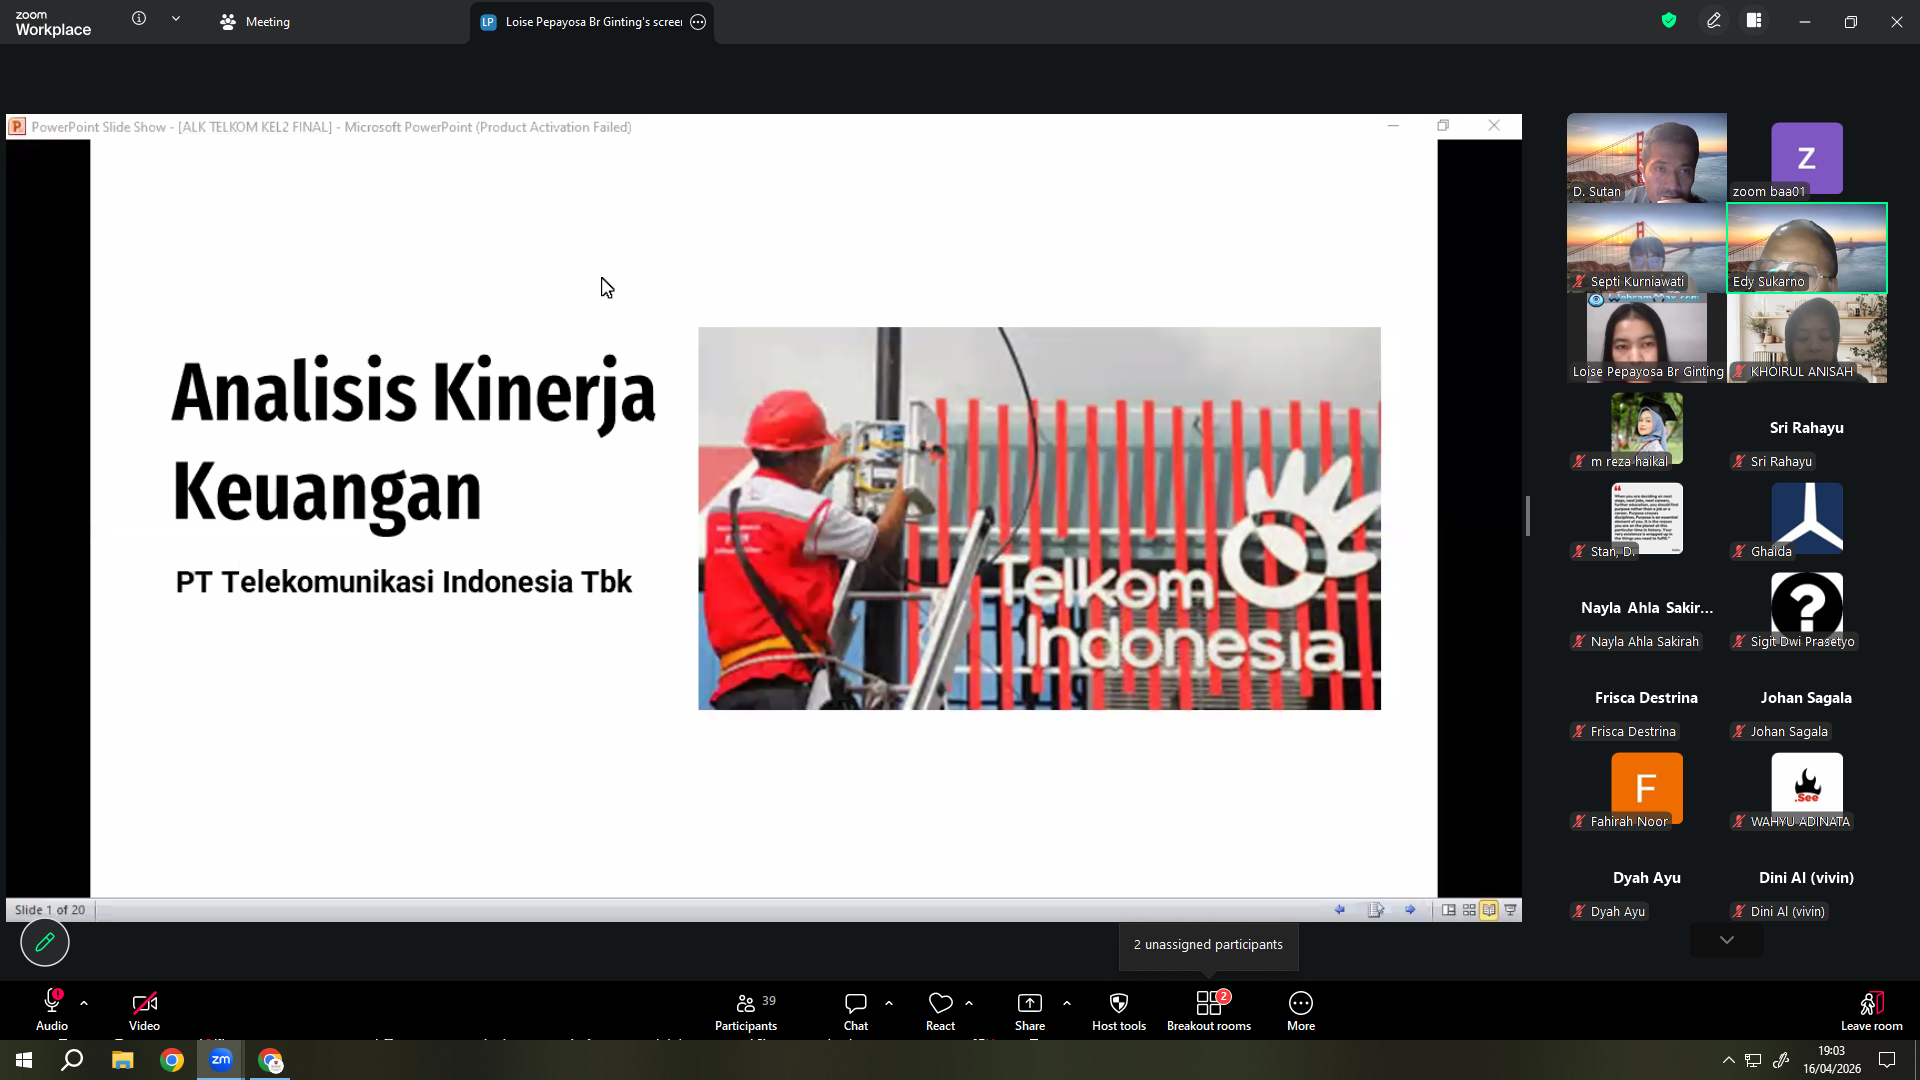Screen dimensions: 1920x1080
Task: Select the Sigit Dwi Prasetyo participant tile
Action: [x=1807, y=608]
